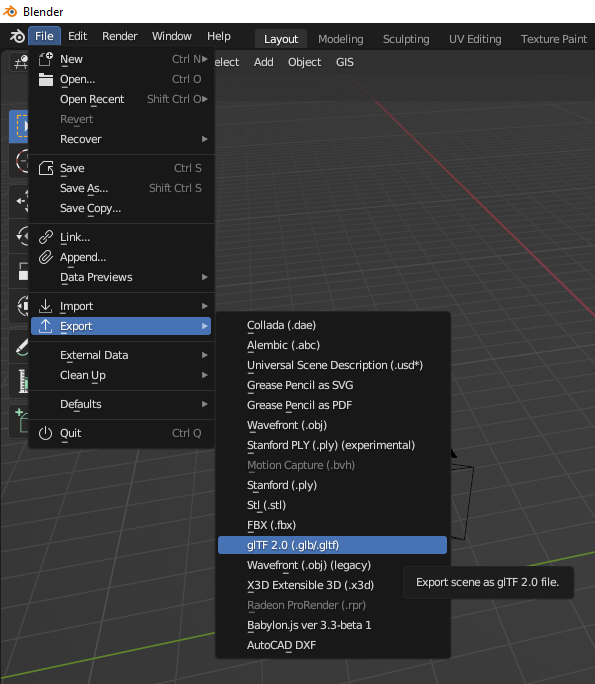This screenshot has height=684, width=595.
Task: Choose Save As... from File menu
Action: pyautogui.click(x=121, y=188)
